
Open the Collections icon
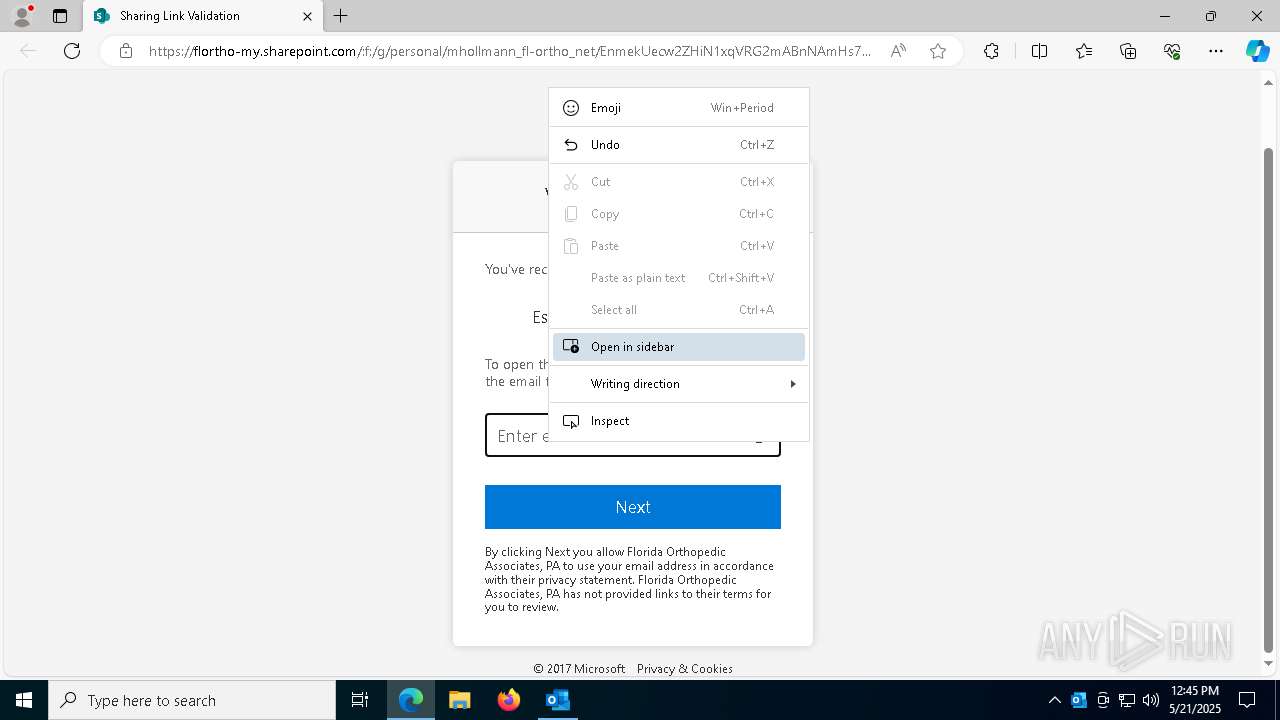[x=1128, y=51]
